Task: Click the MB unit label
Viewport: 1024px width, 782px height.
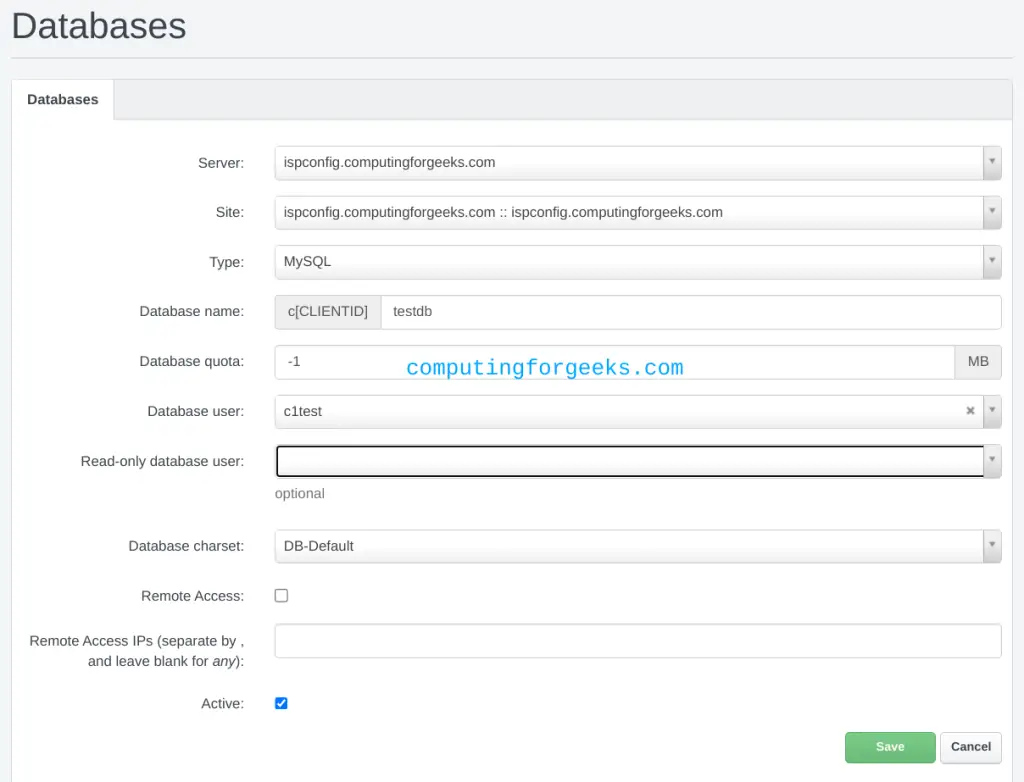Action: (978, 362)
